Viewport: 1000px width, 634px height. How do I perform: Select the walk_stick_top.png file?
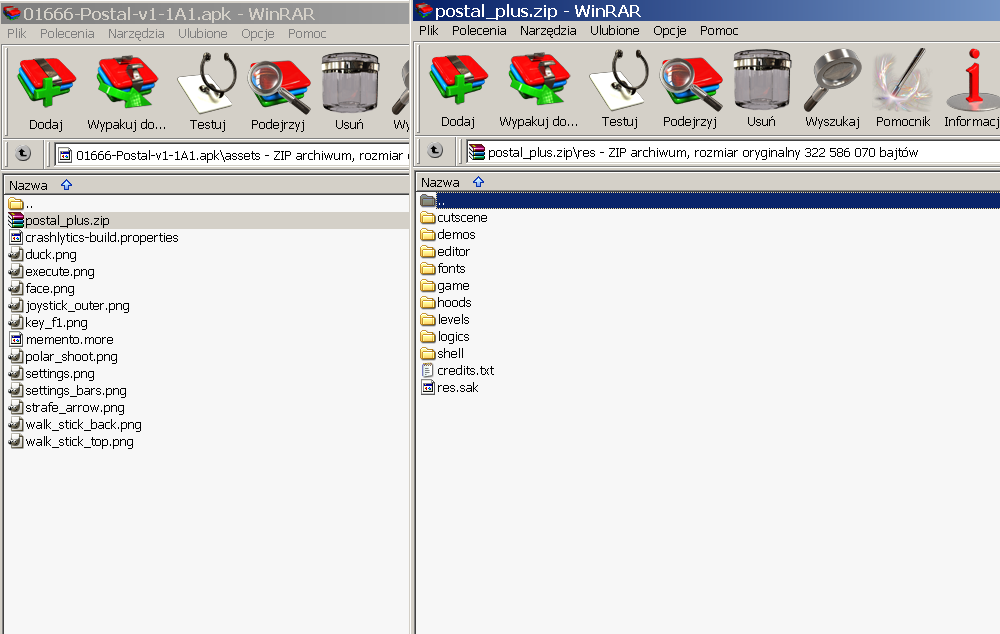[71, 442]
